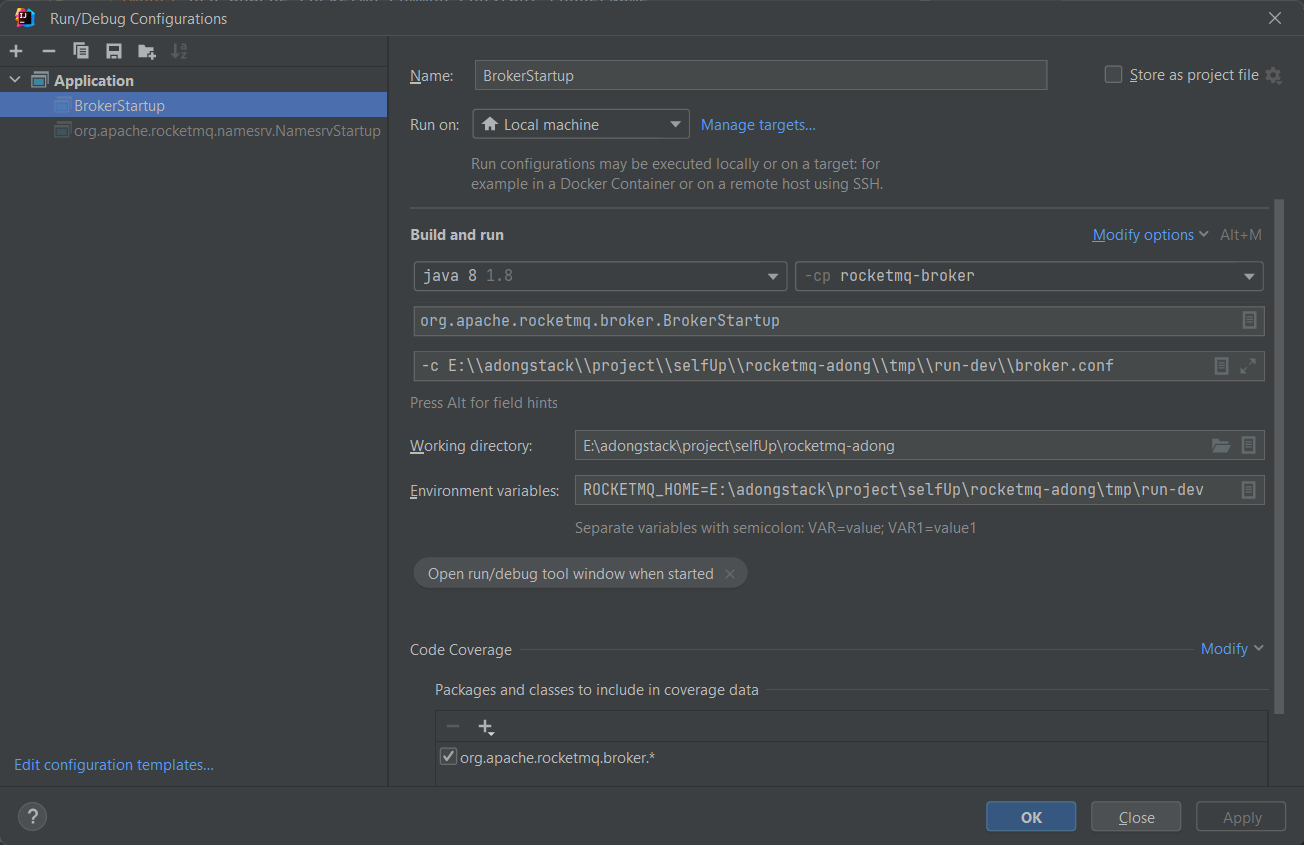The height and width of the screenshot is (845, 1304).
Task: Click the Name input field
Action: click(761, 75)
